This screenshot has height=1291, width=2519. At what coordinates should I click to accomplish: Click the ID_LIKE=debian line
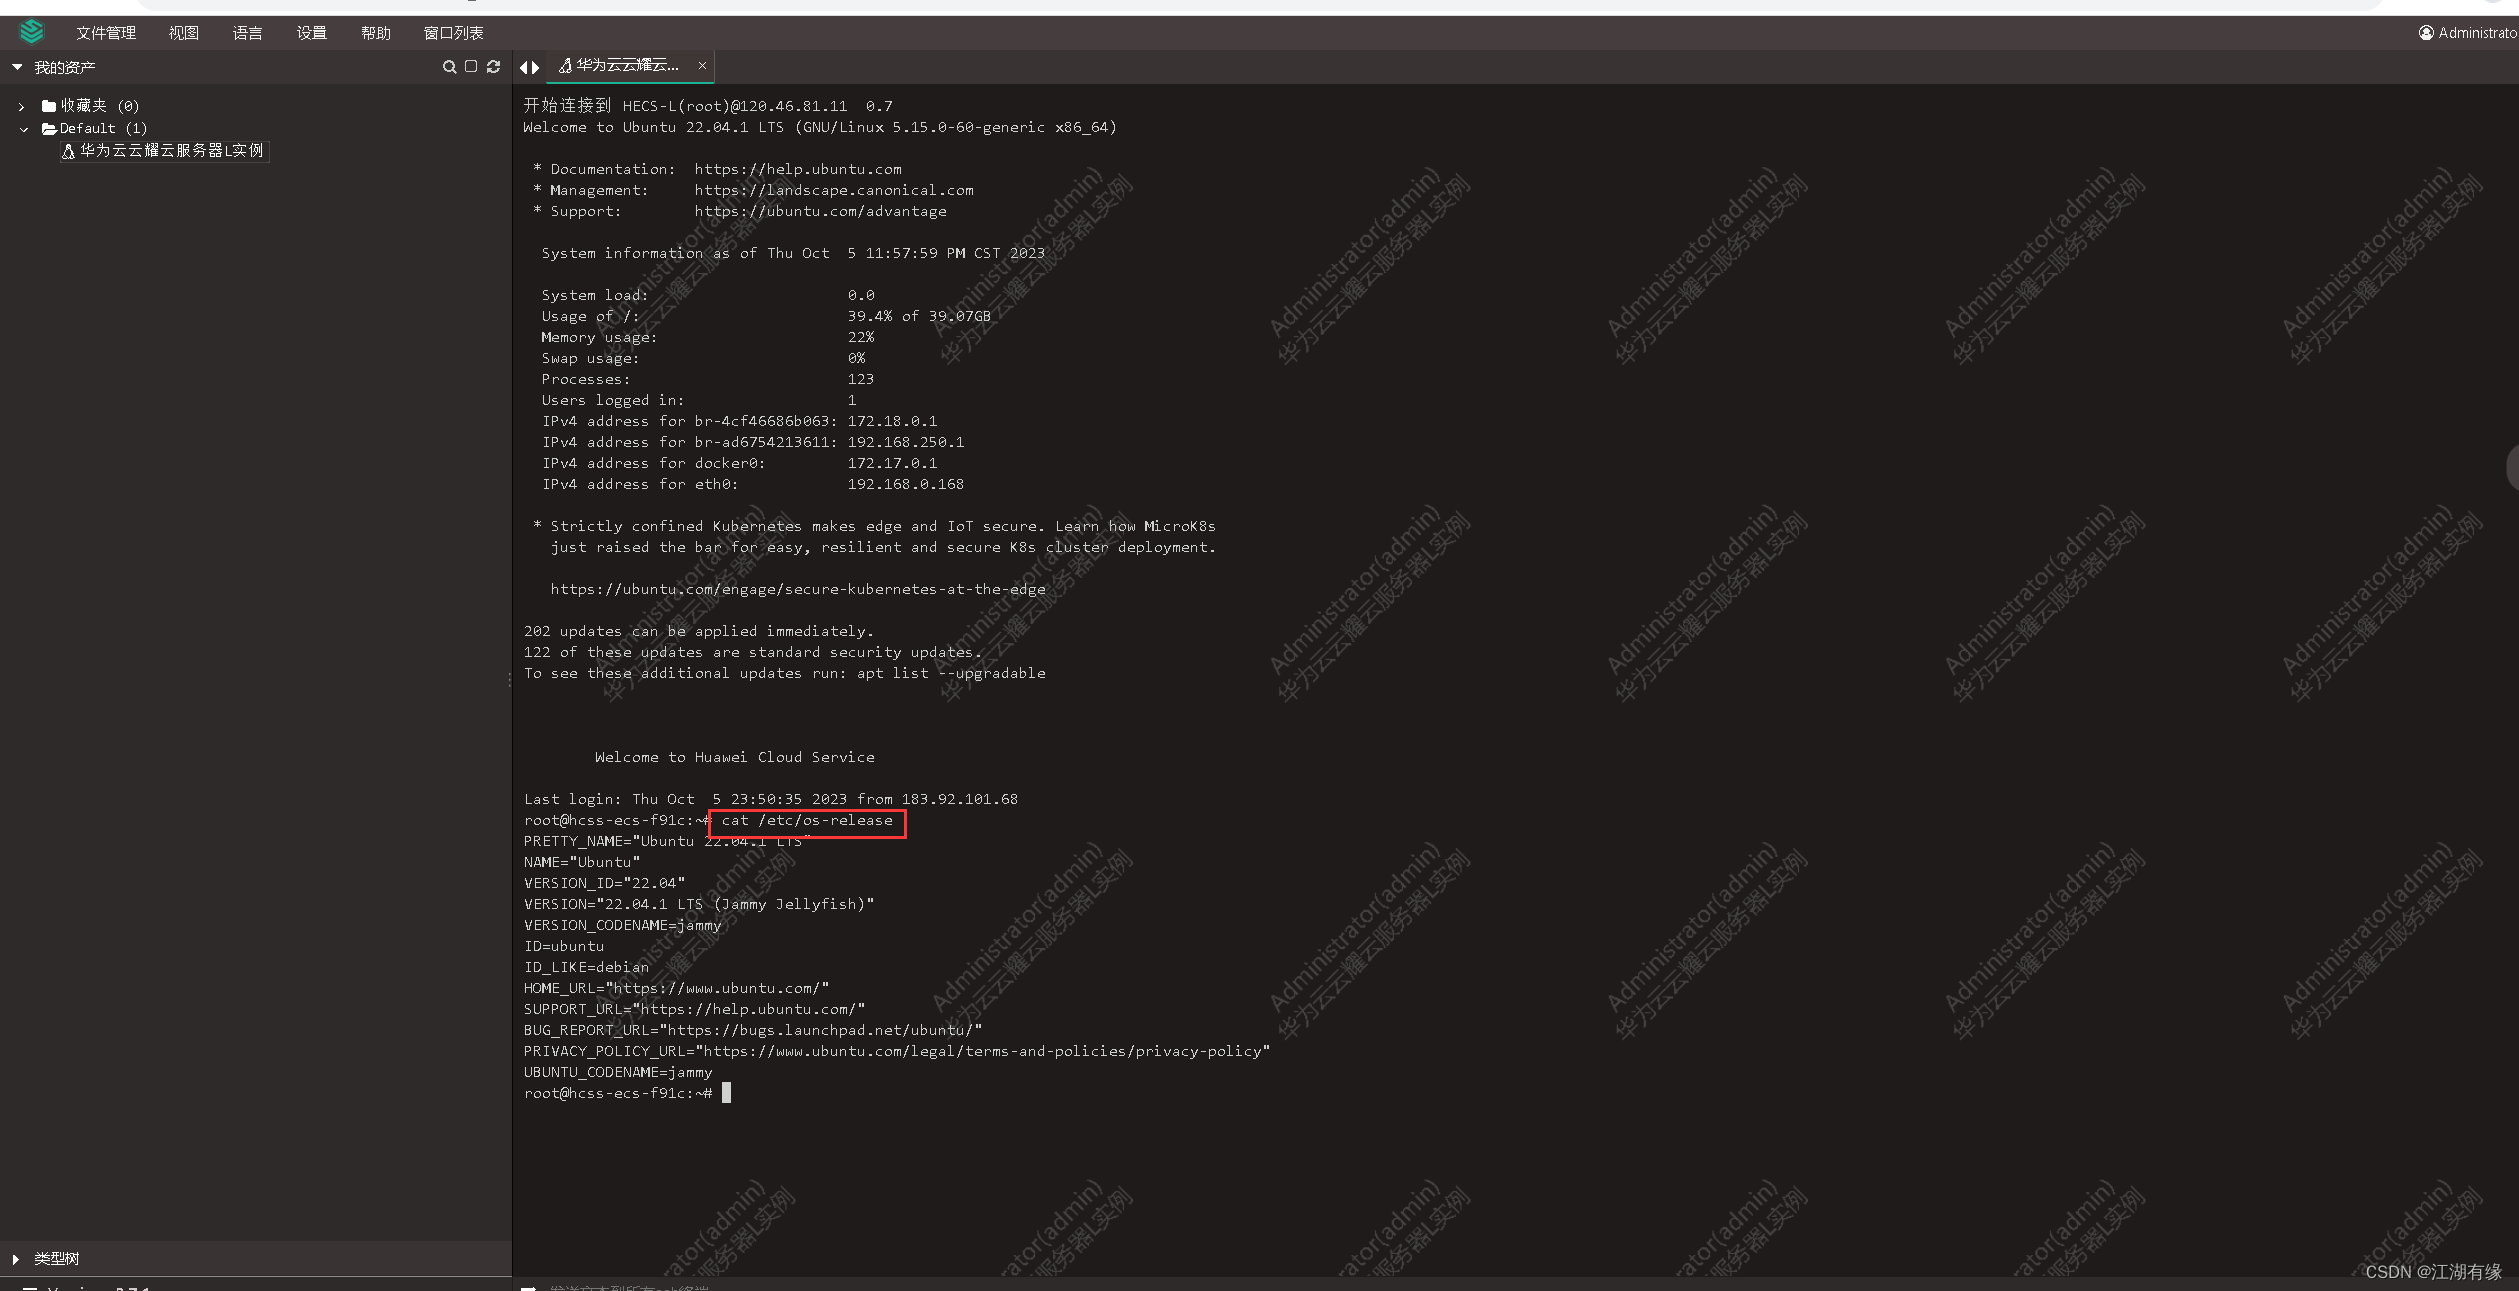(586, 967)
